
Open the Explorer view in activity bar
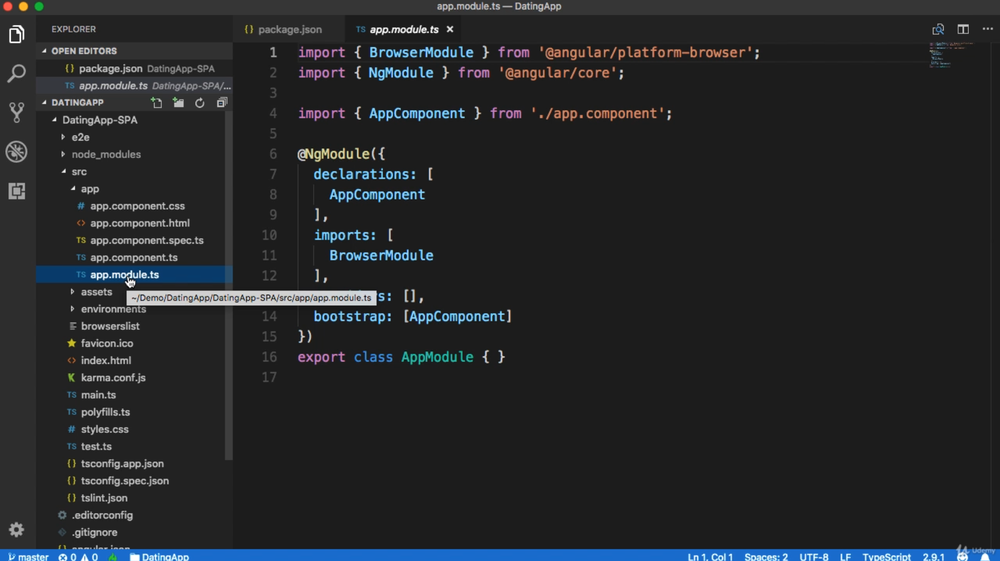[17, 34]
